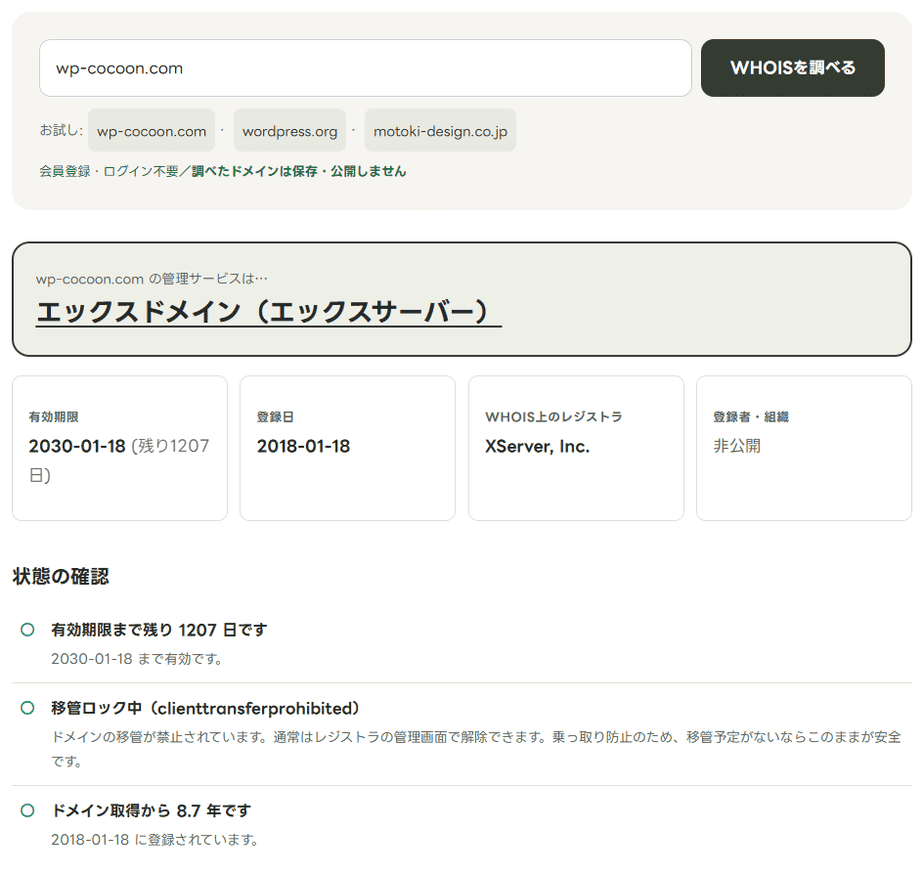924x874 pixels.
Task: Click the domain search input field
Action: click(x=365, y=68)
